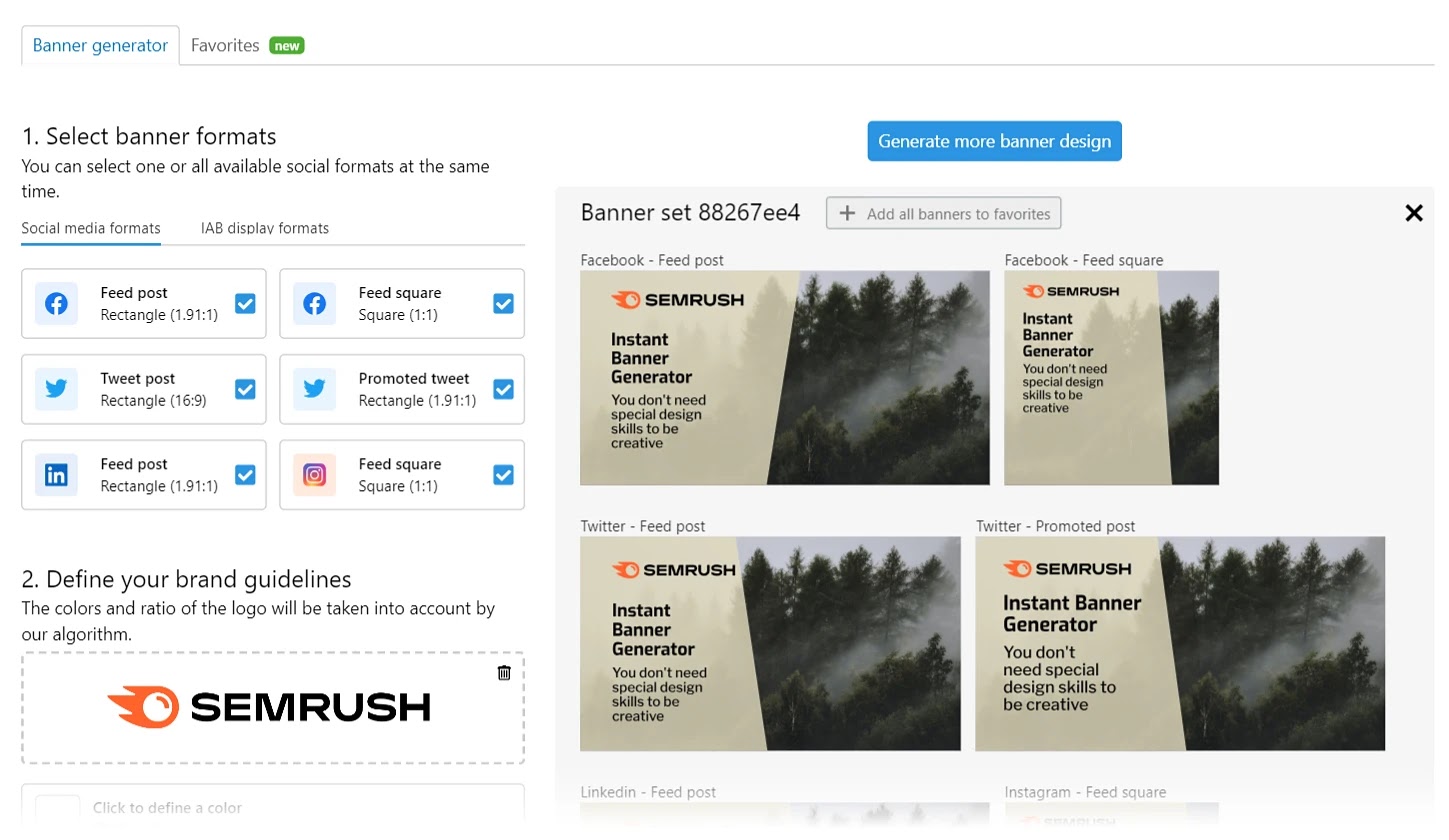Click the Semrush logo upload area
Screen dimensions: 1449x840
point(273,708)
